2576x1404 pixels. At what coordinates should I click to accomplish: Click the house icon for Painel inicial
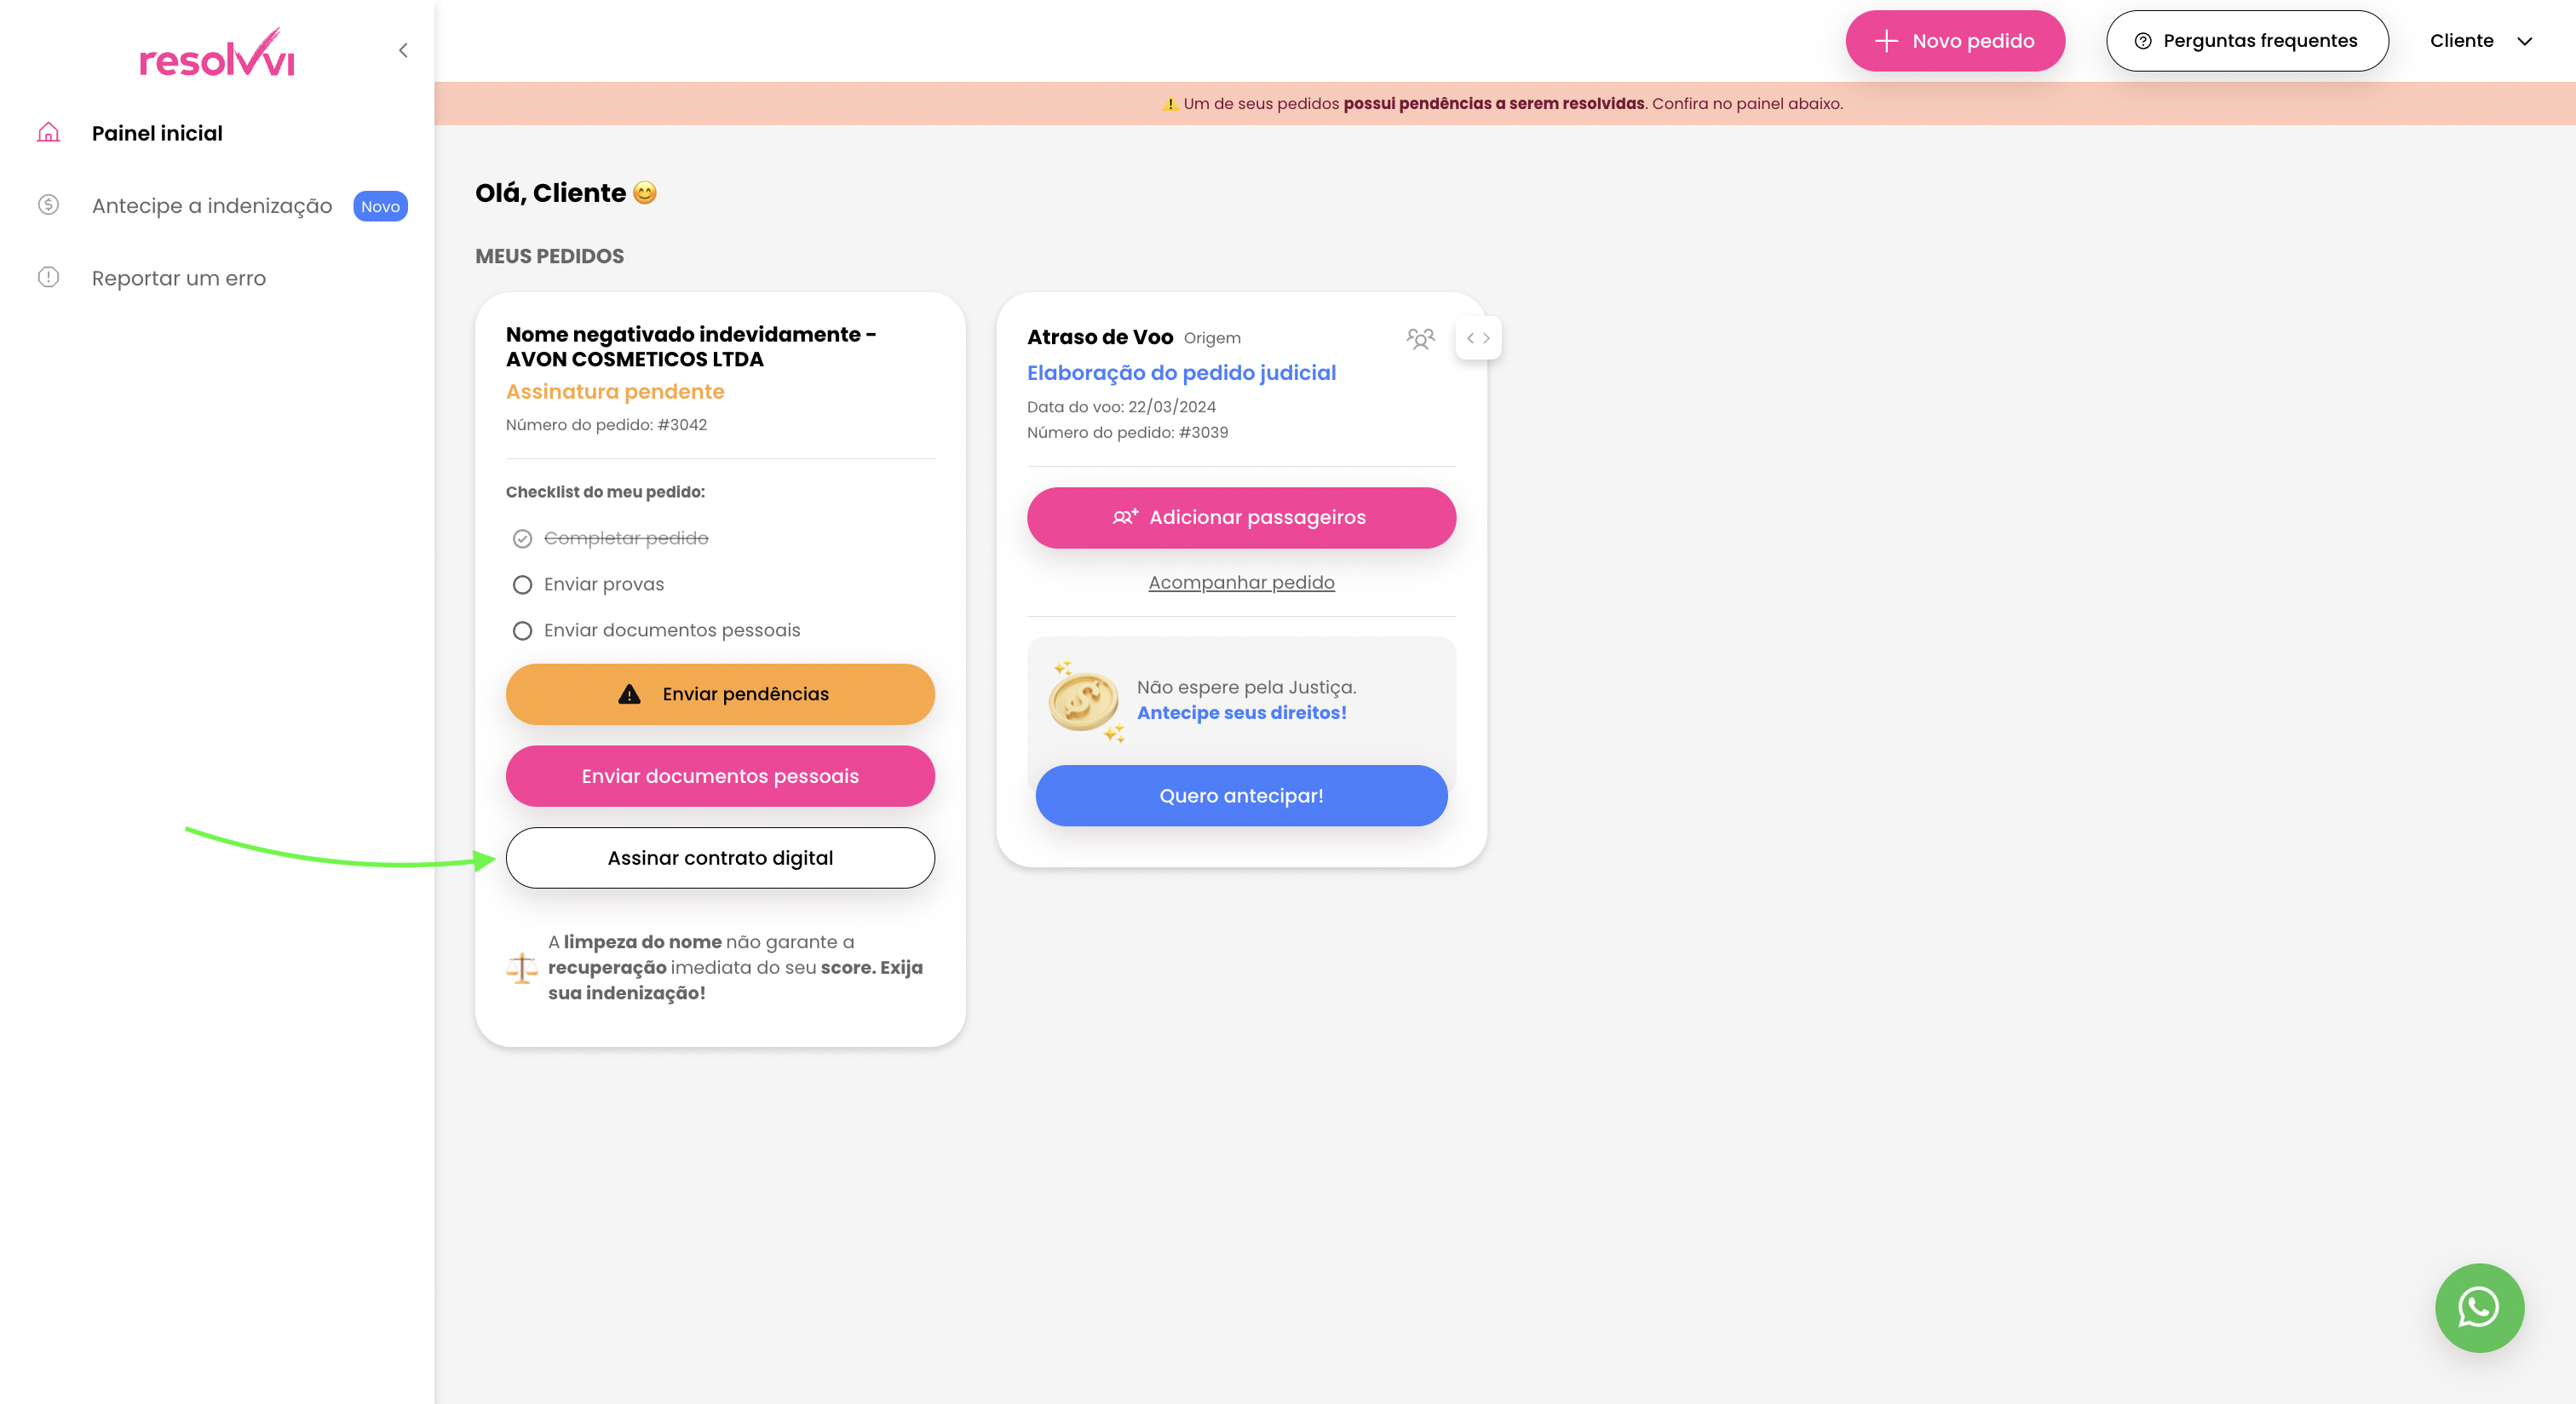click(48, 132)
